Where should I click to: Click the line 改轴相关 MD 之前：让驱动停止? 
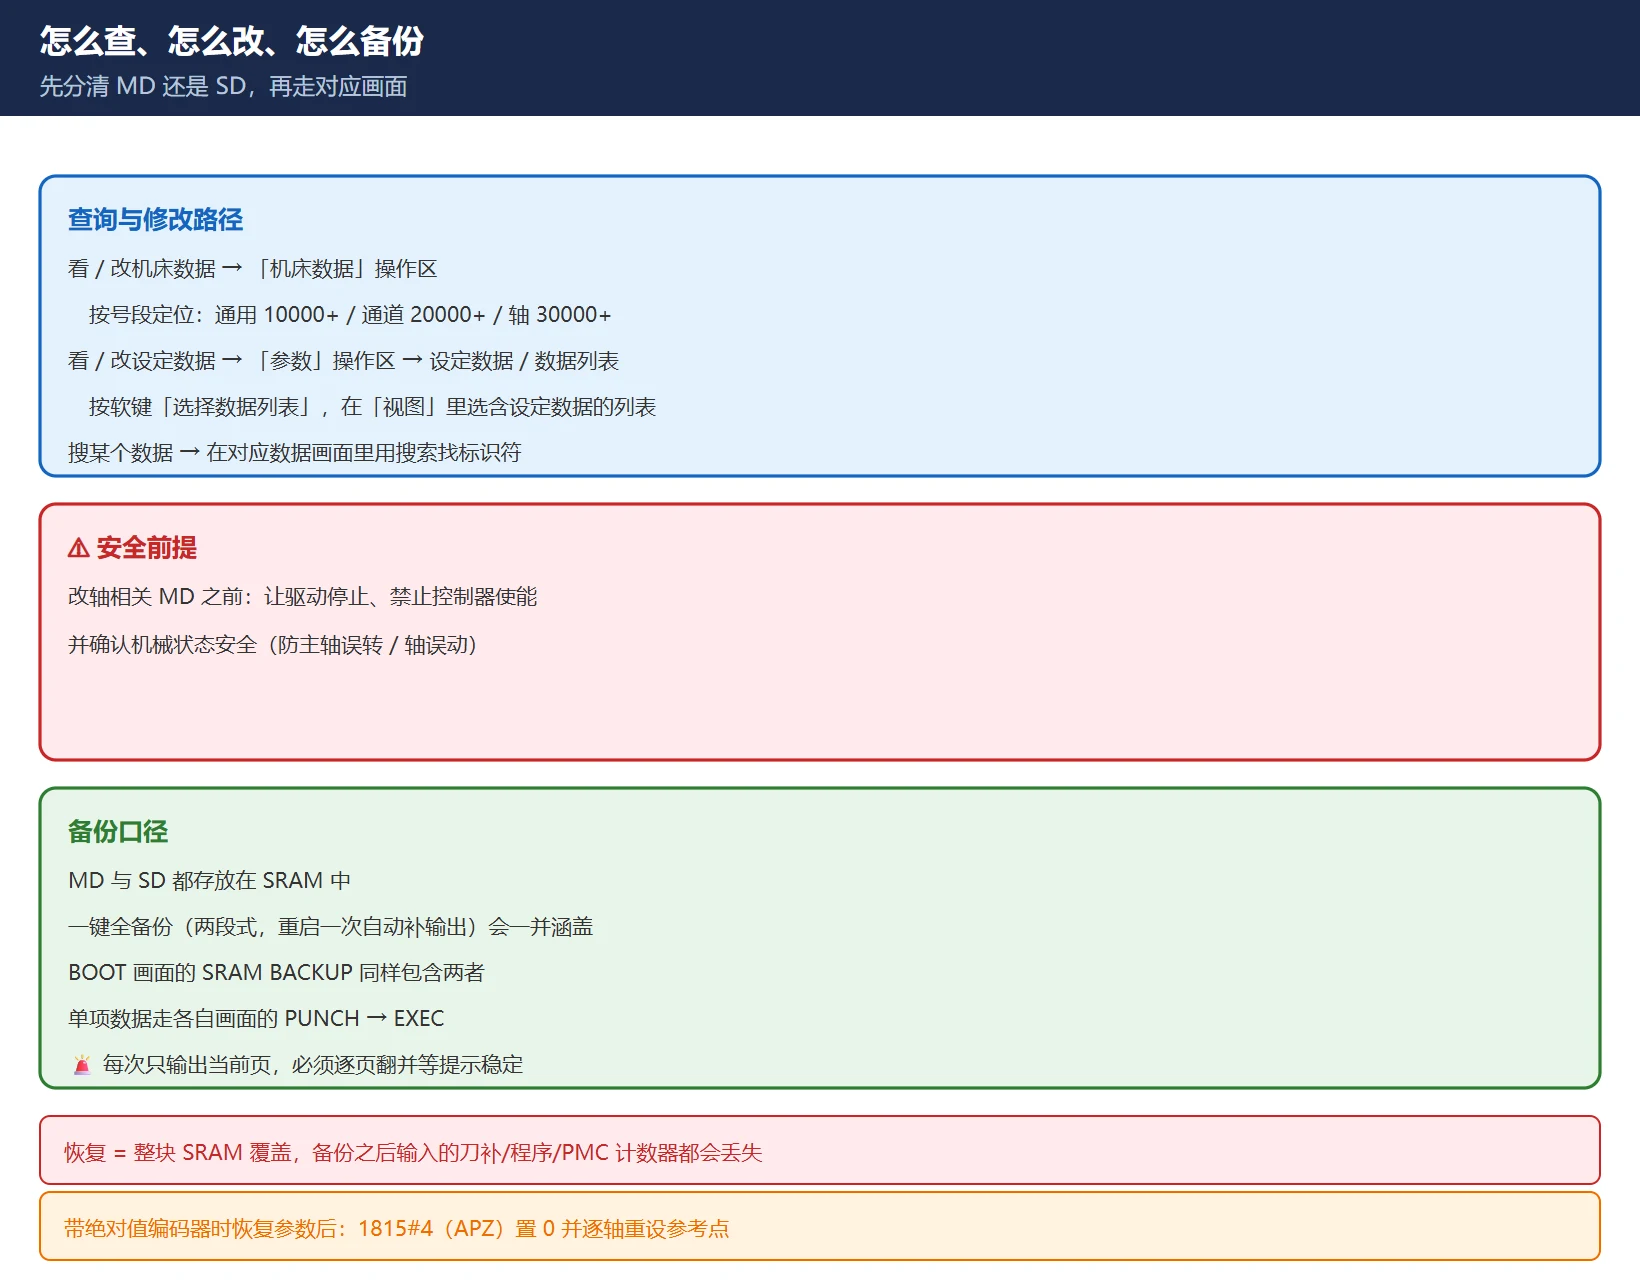303,597
